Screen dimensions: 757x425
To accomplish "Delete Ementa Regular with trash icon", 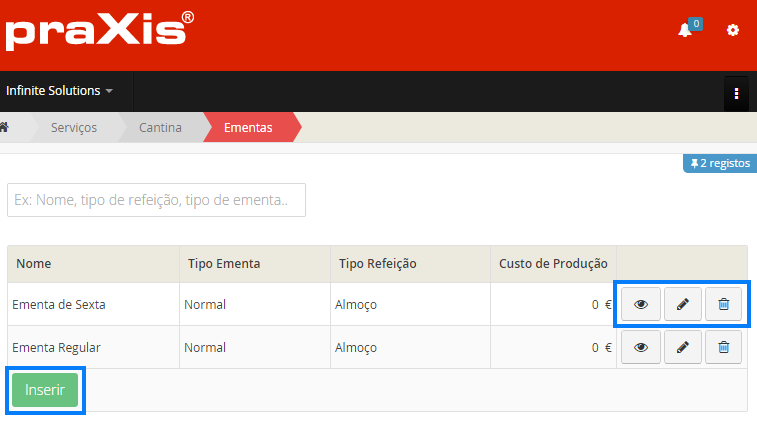I will (x=723, y=347).
